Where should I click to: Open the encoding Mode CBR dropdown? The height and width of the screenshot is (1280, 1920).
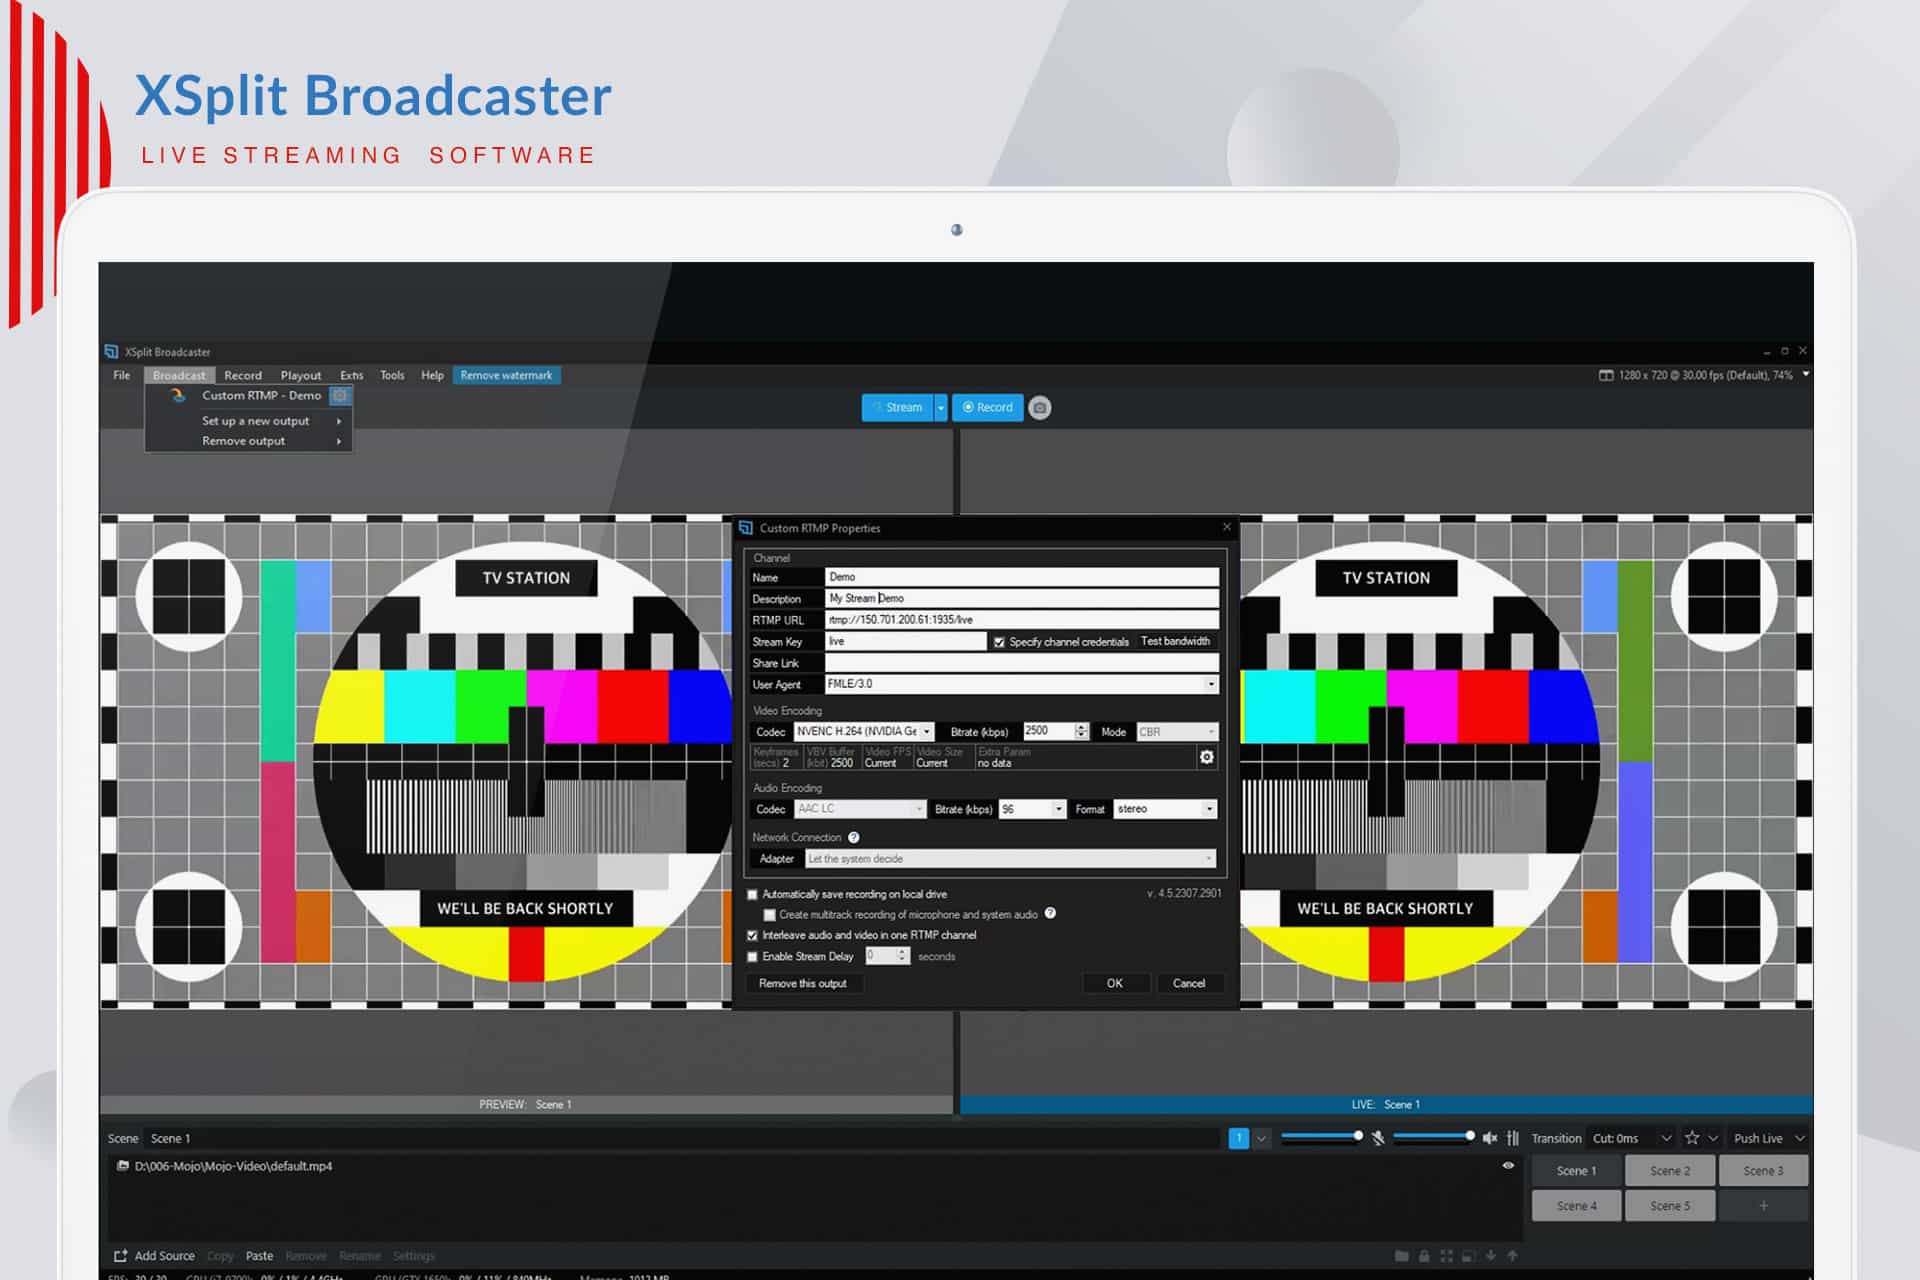click(x=1211, y=732)
